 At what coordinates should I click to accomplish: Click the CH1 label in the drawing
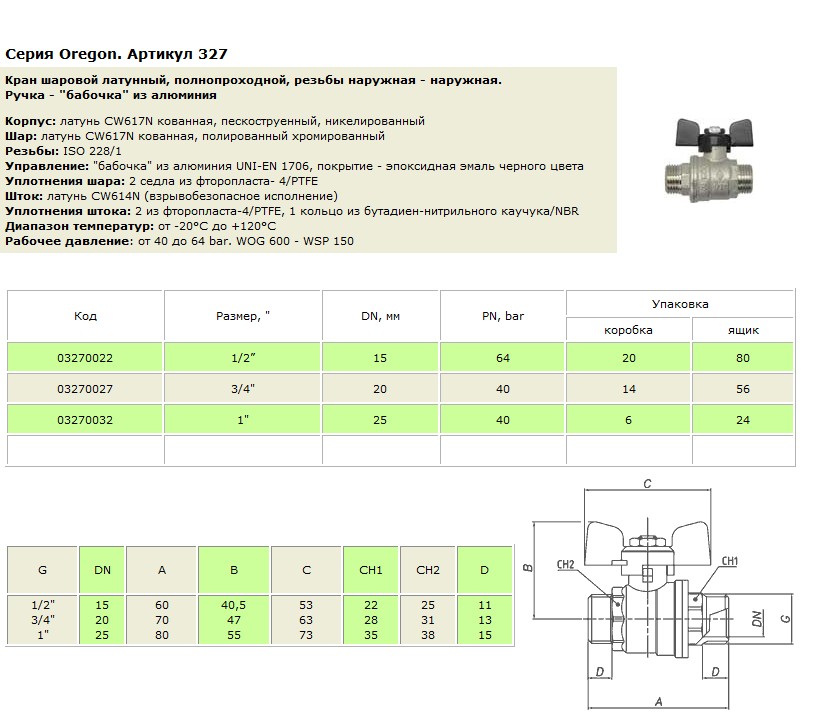(x=730, y=559)
